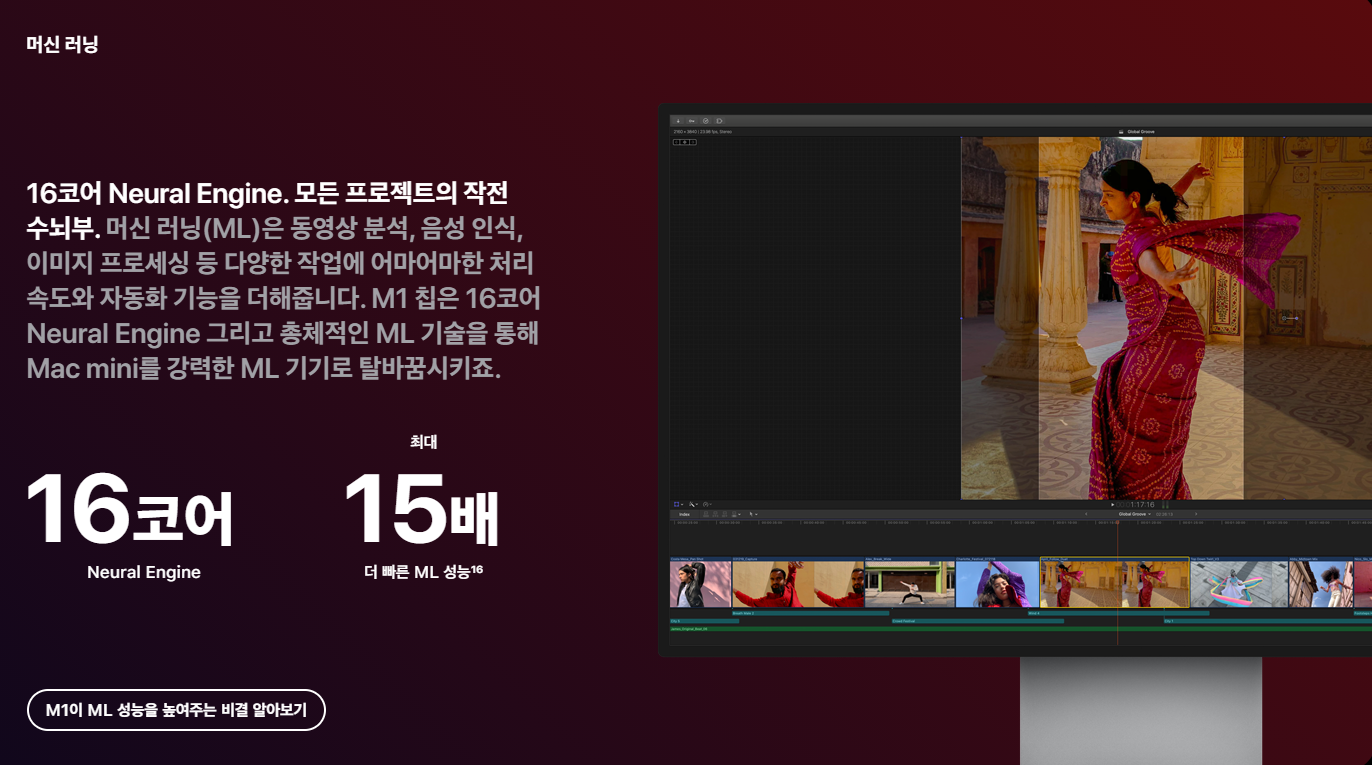Open the enhancements wand dropdown below the viewer
Image resolution: width=1372 pixels, height=765 pixels.
(x=693, y=504)
